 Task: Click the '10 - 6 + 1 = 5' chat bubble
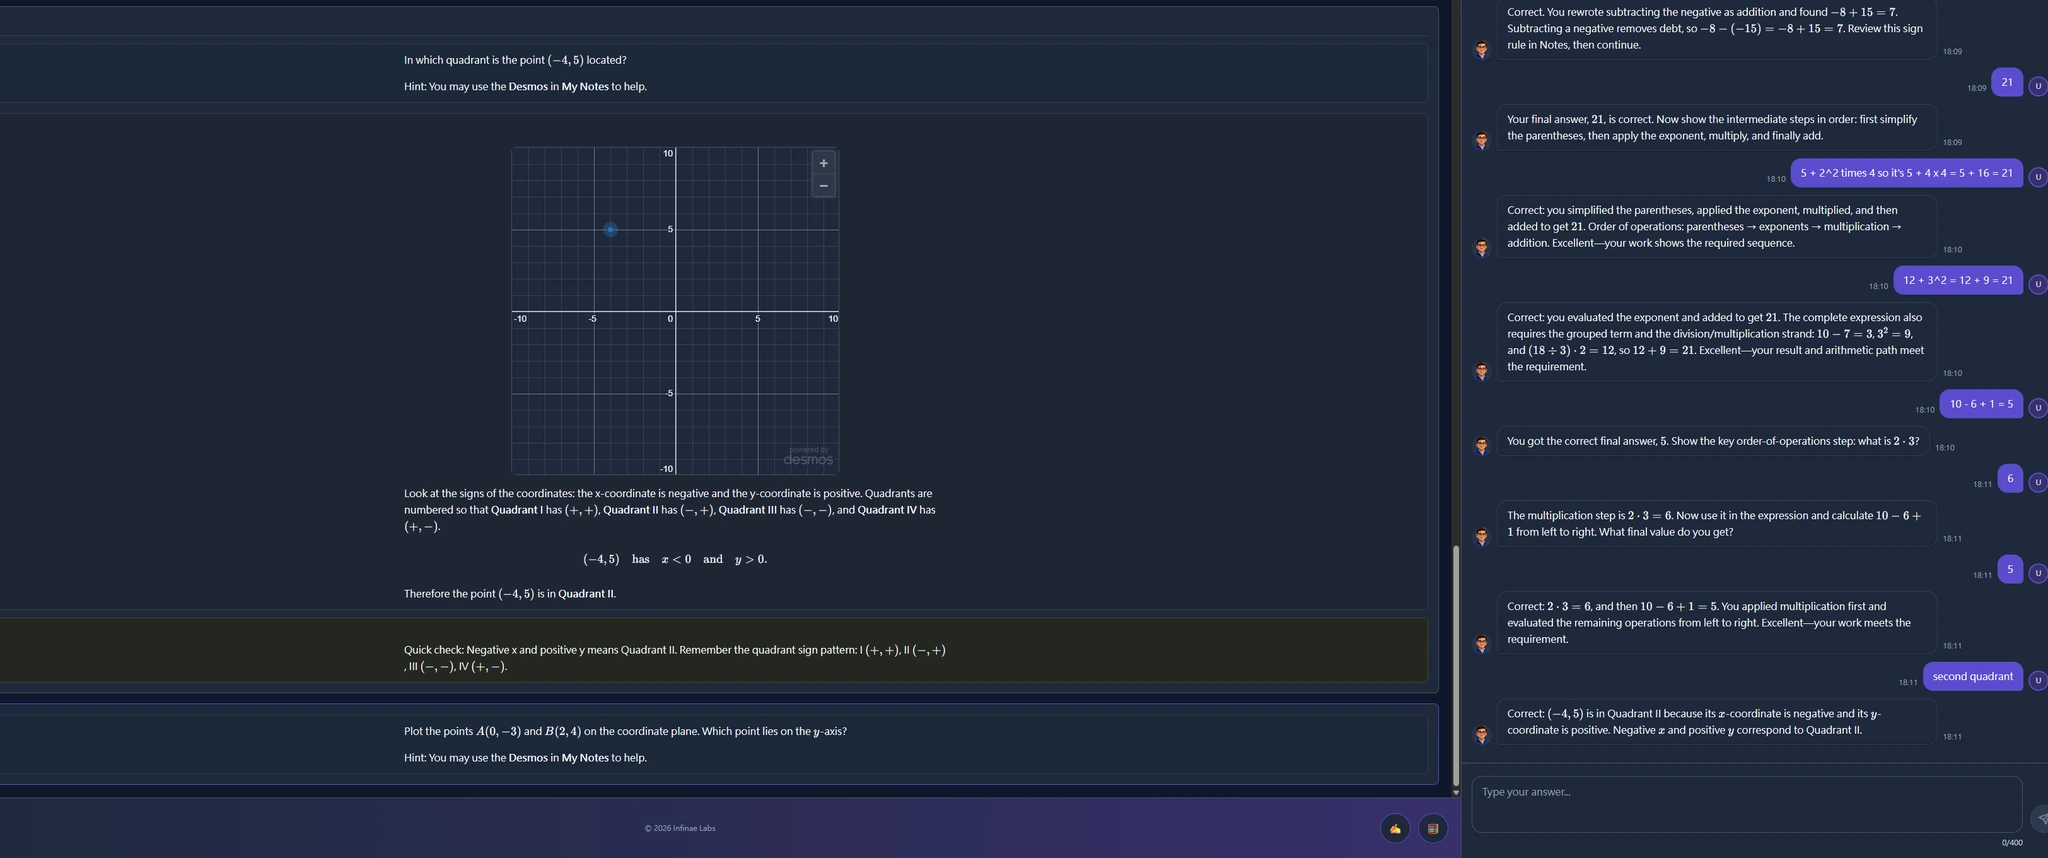click(1981, 404)
